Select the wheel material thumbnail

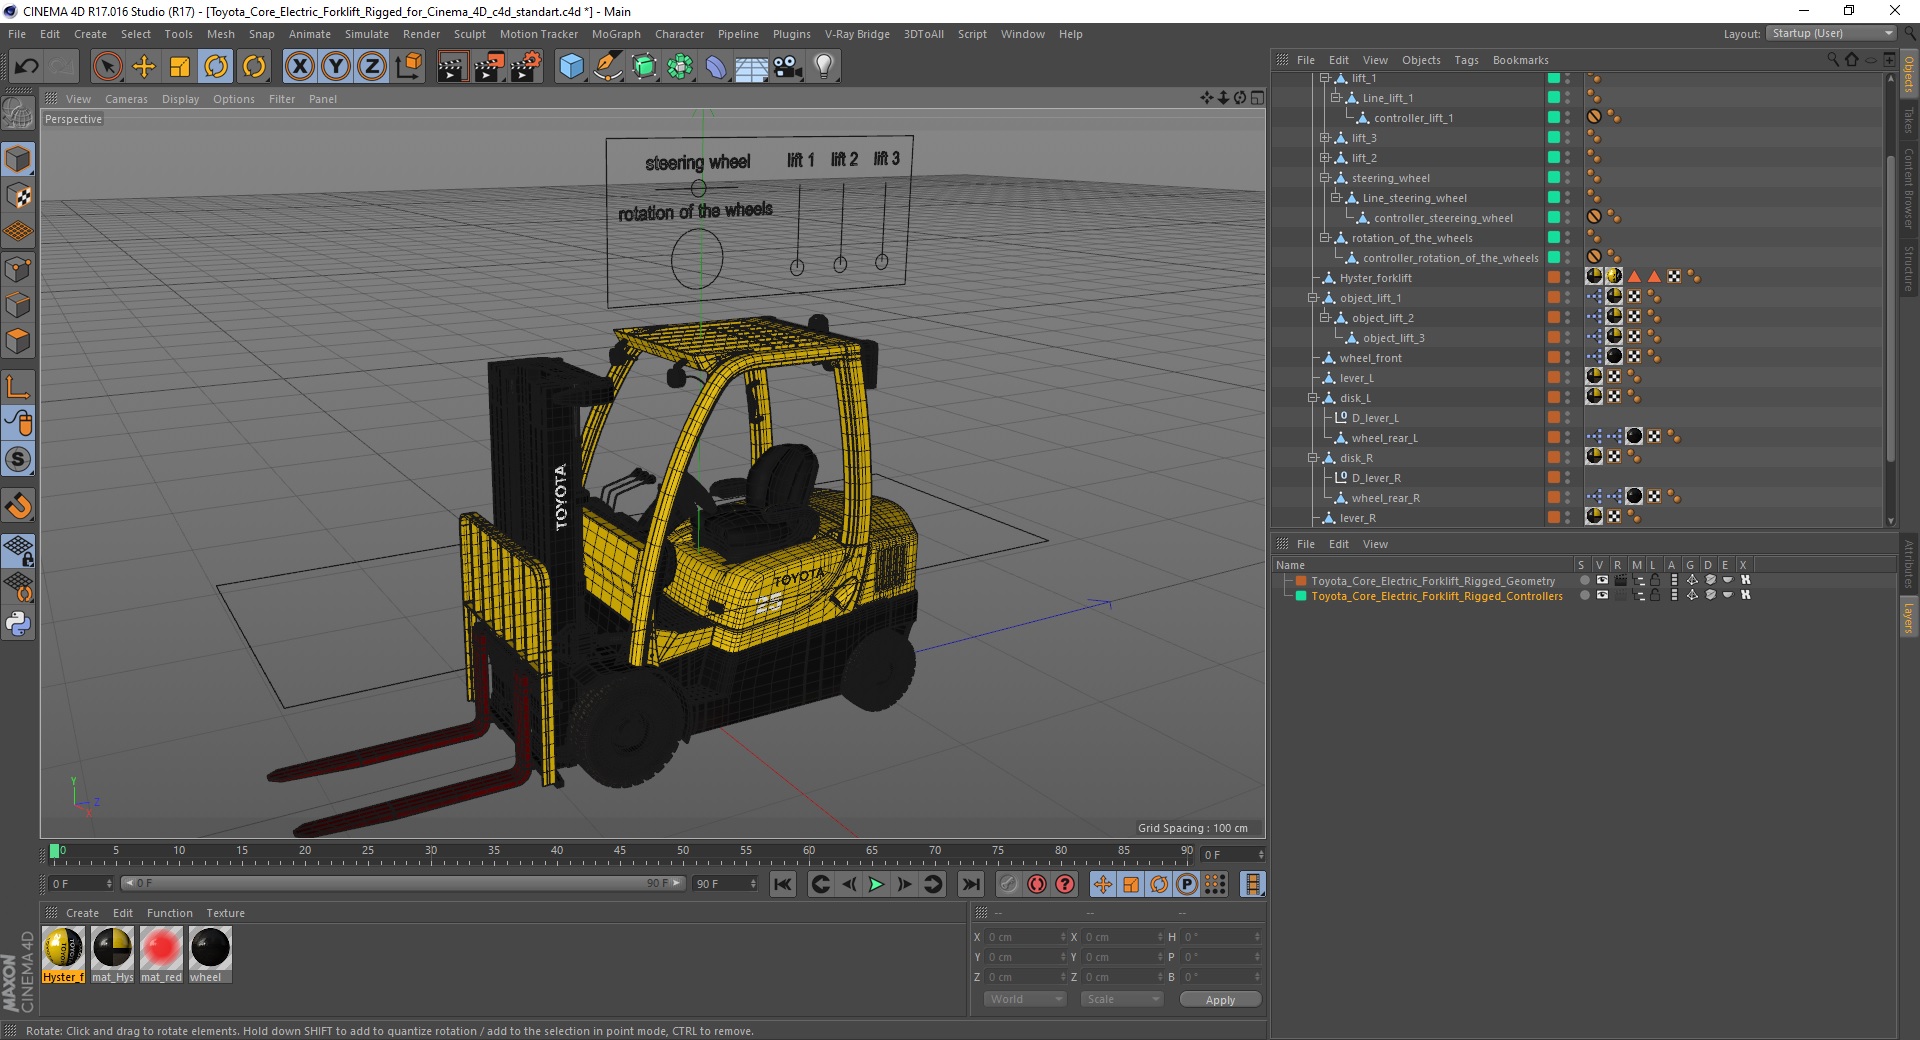(x=210, y=948)
